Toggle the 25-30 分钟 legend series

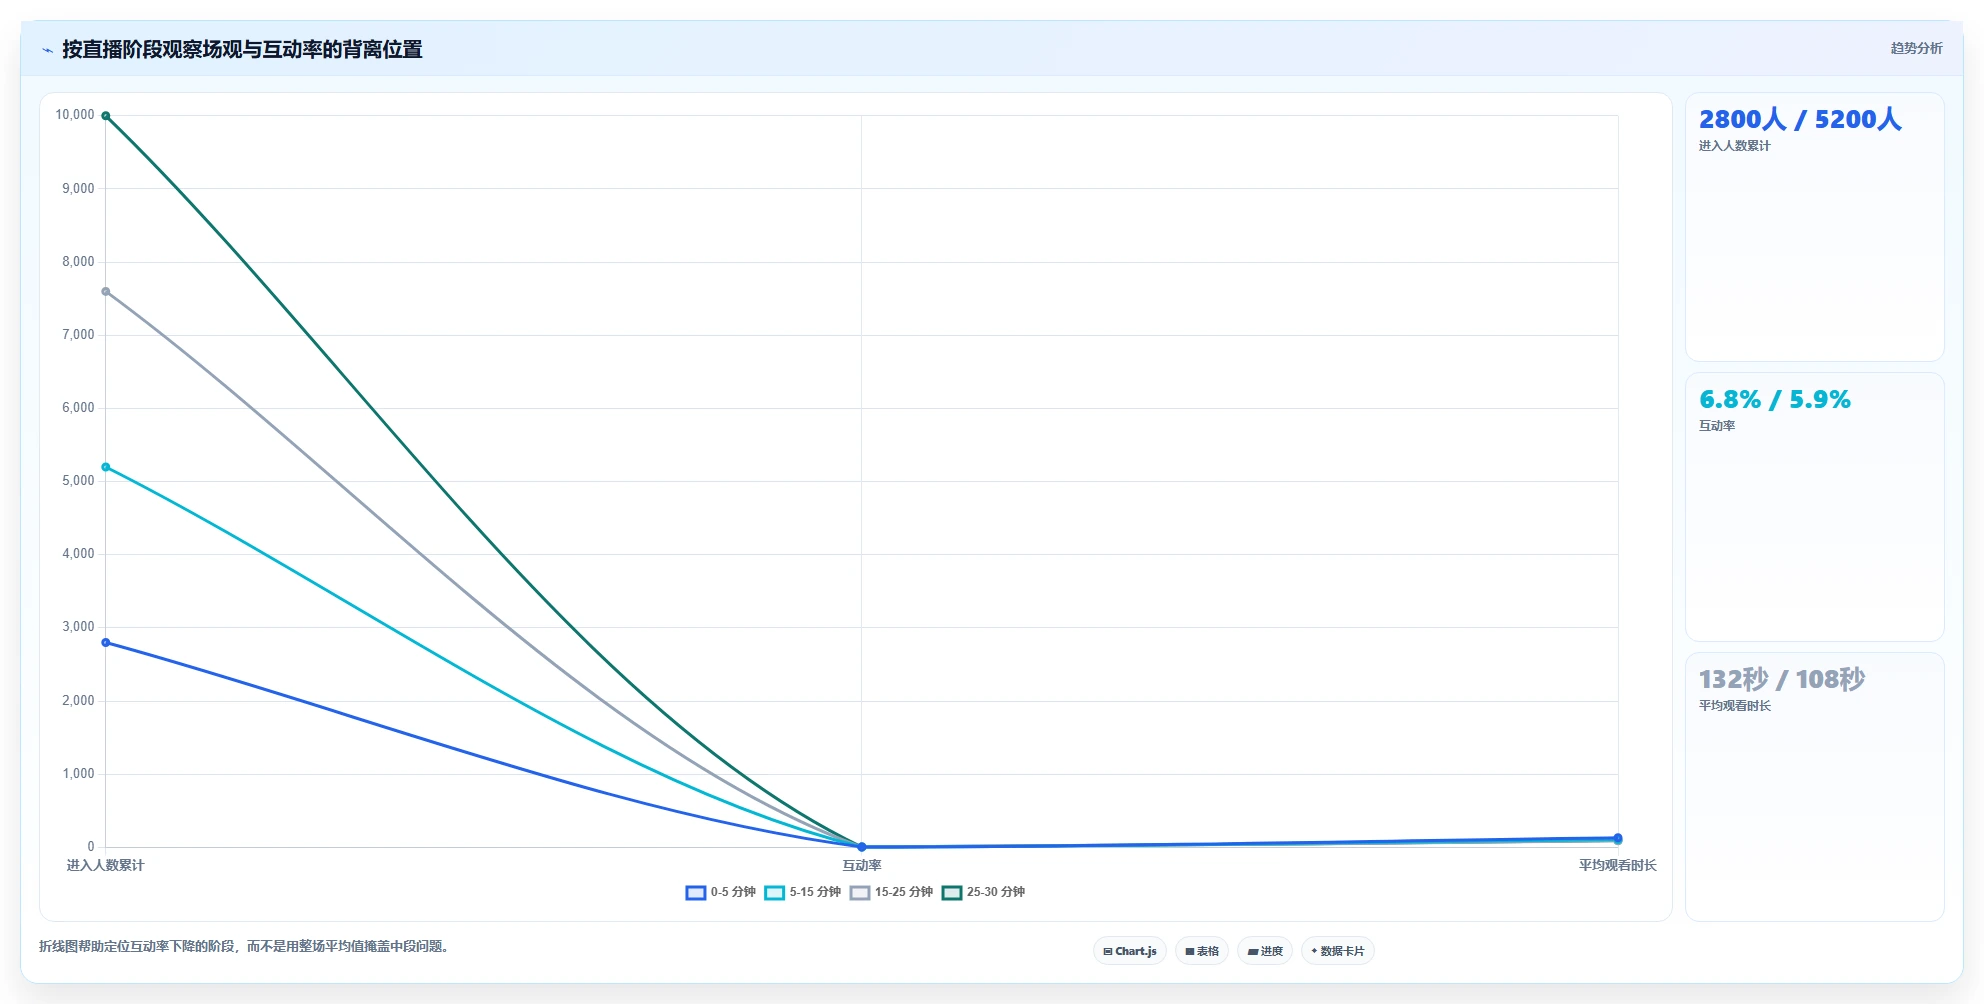(983, 892)
